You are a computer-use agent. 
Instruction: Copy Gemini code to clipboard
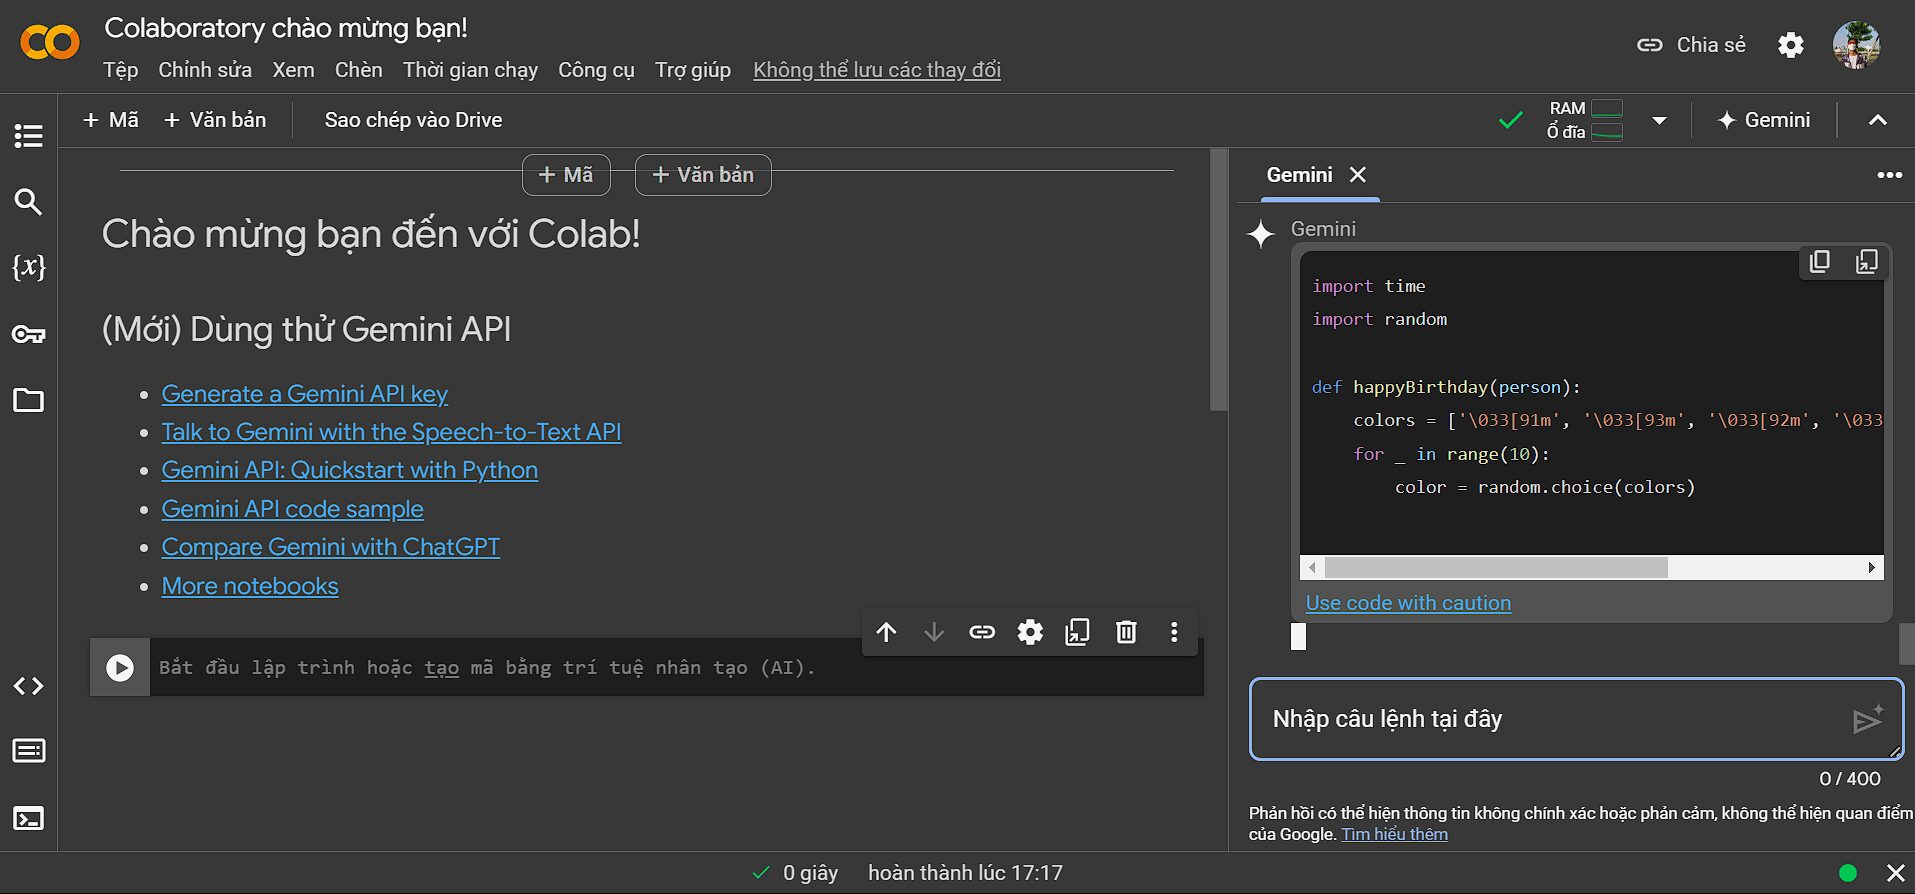coord(1820,262)
